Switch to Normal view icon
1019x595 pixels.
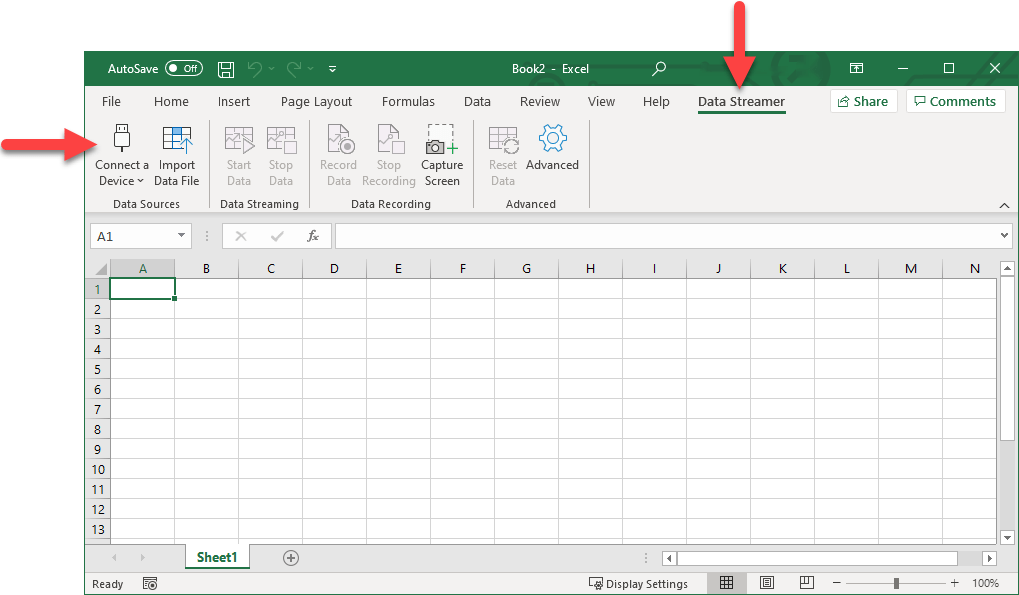727,583
